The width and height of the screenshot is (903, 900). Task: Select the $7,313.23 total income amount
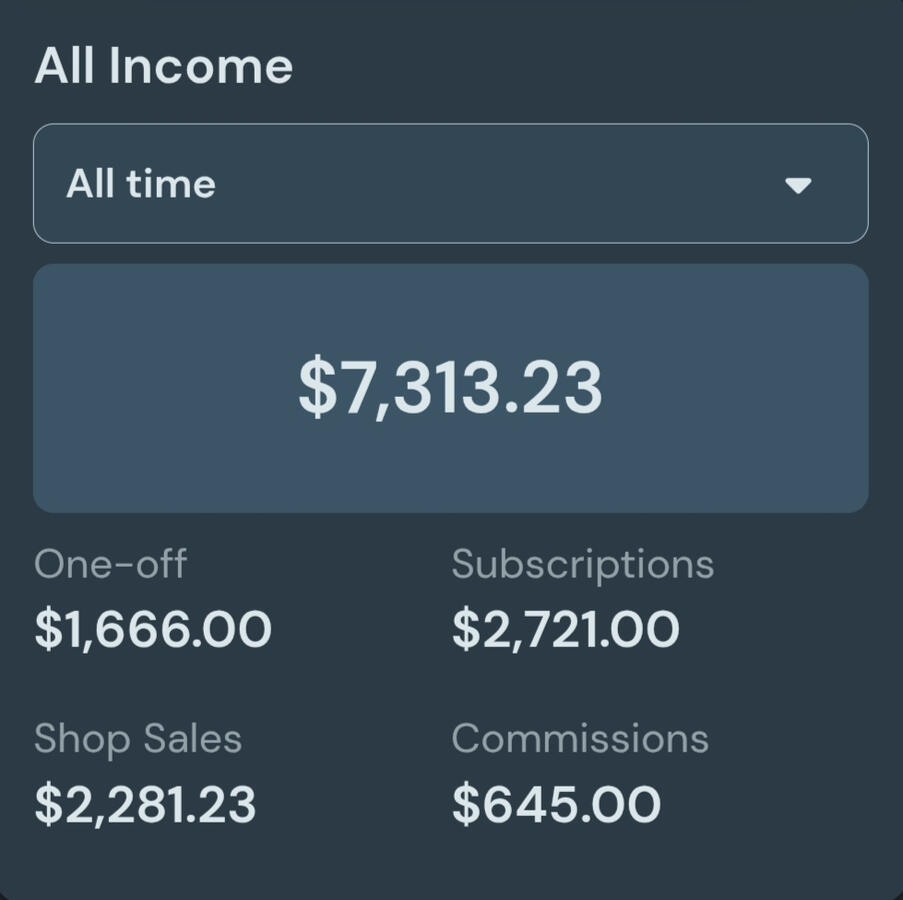click(x=450, y=388)
